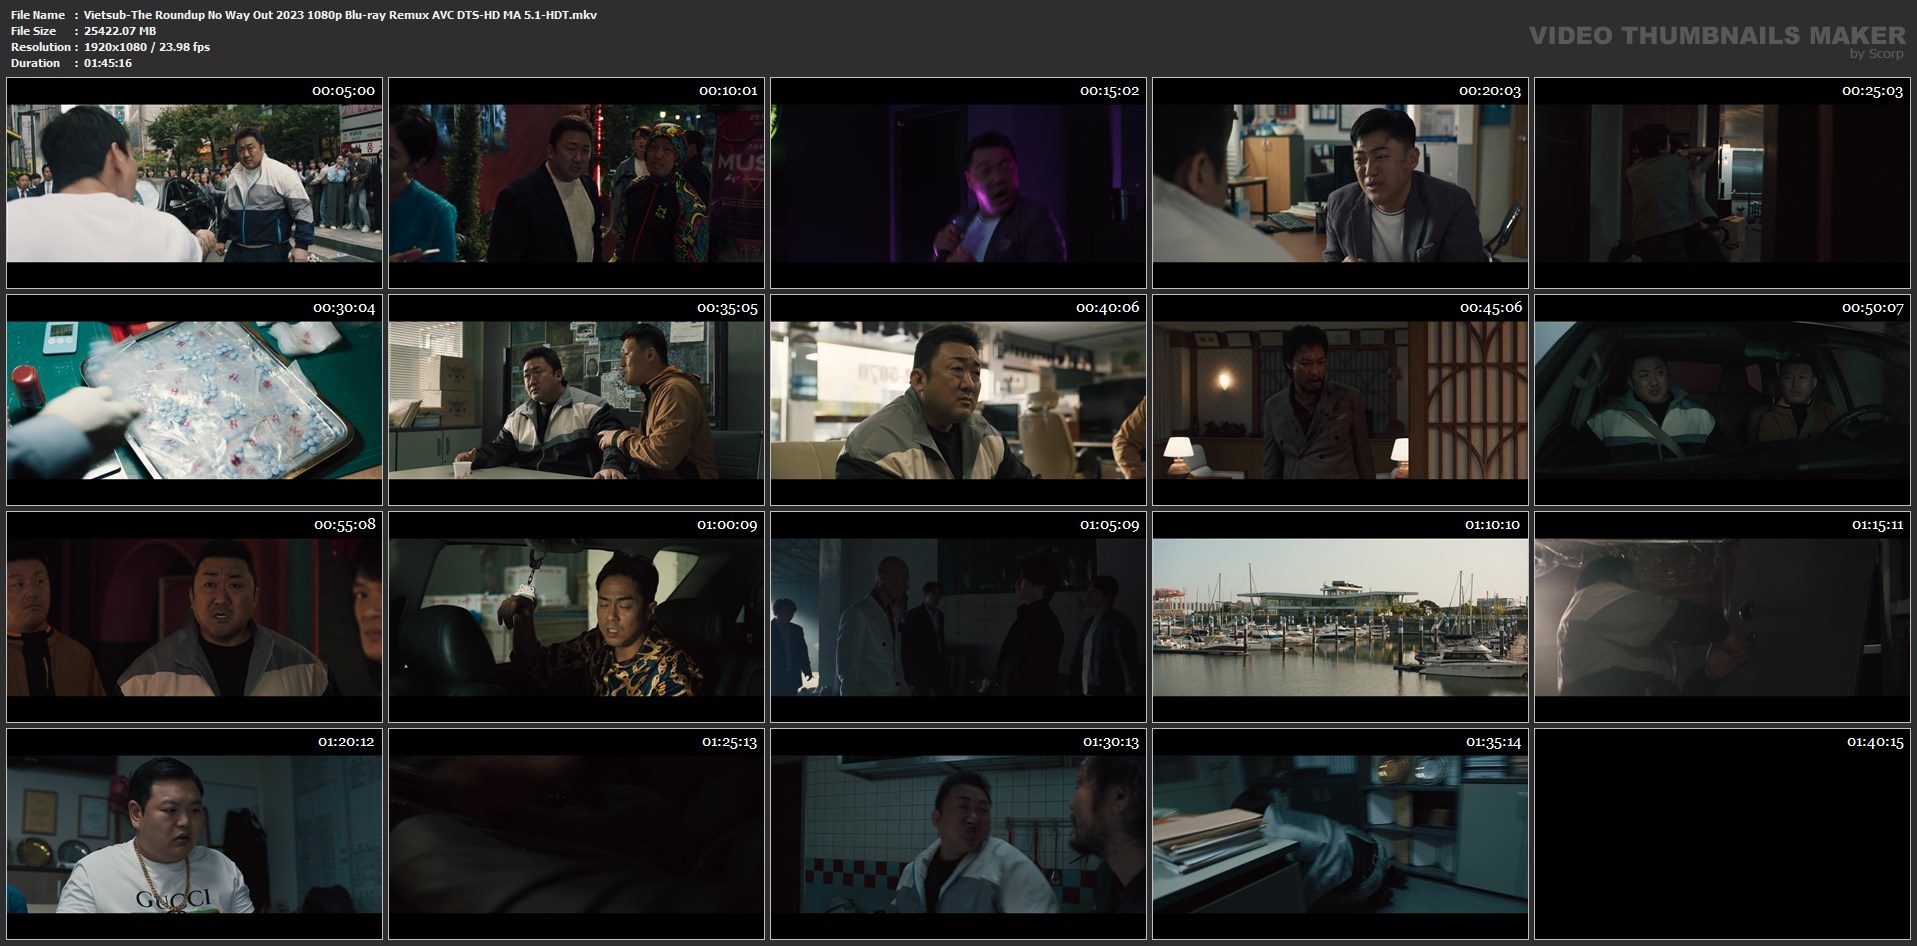Pick the thumbnail at 01:30:13
1917x946 pixels.
[958, 834]
